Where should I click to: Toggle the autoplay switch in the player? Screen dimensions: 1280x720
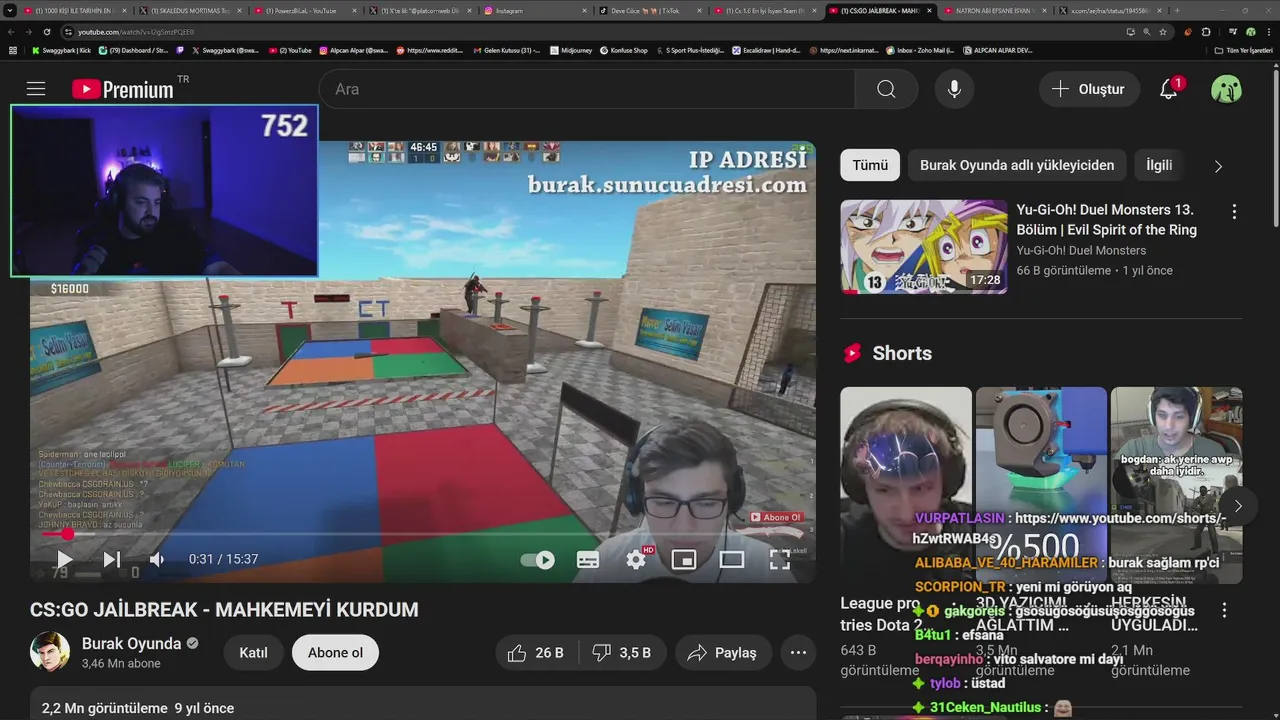coord(539,560)
